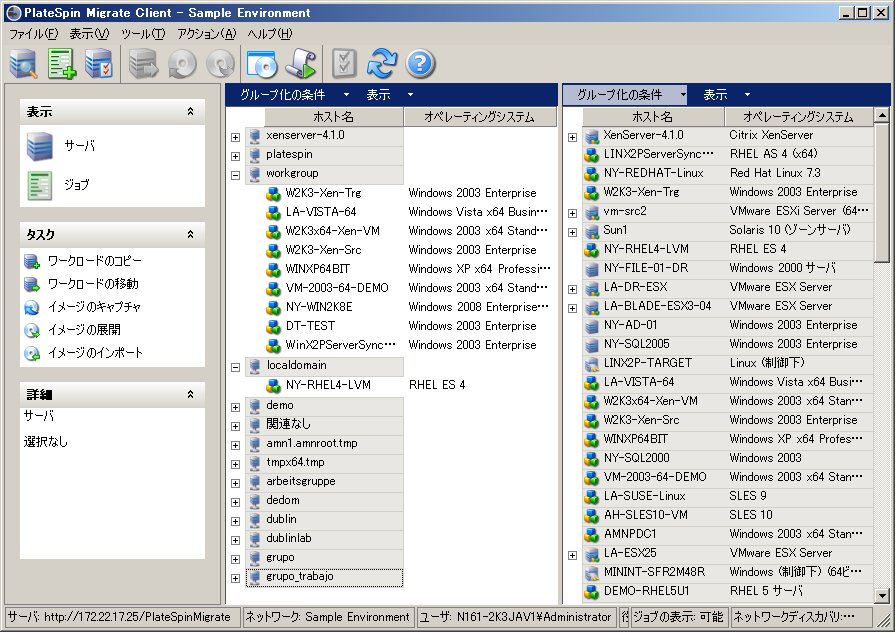
Task: Click the right pane scrollbar down arrow
Action: click(x=881, y=595)
